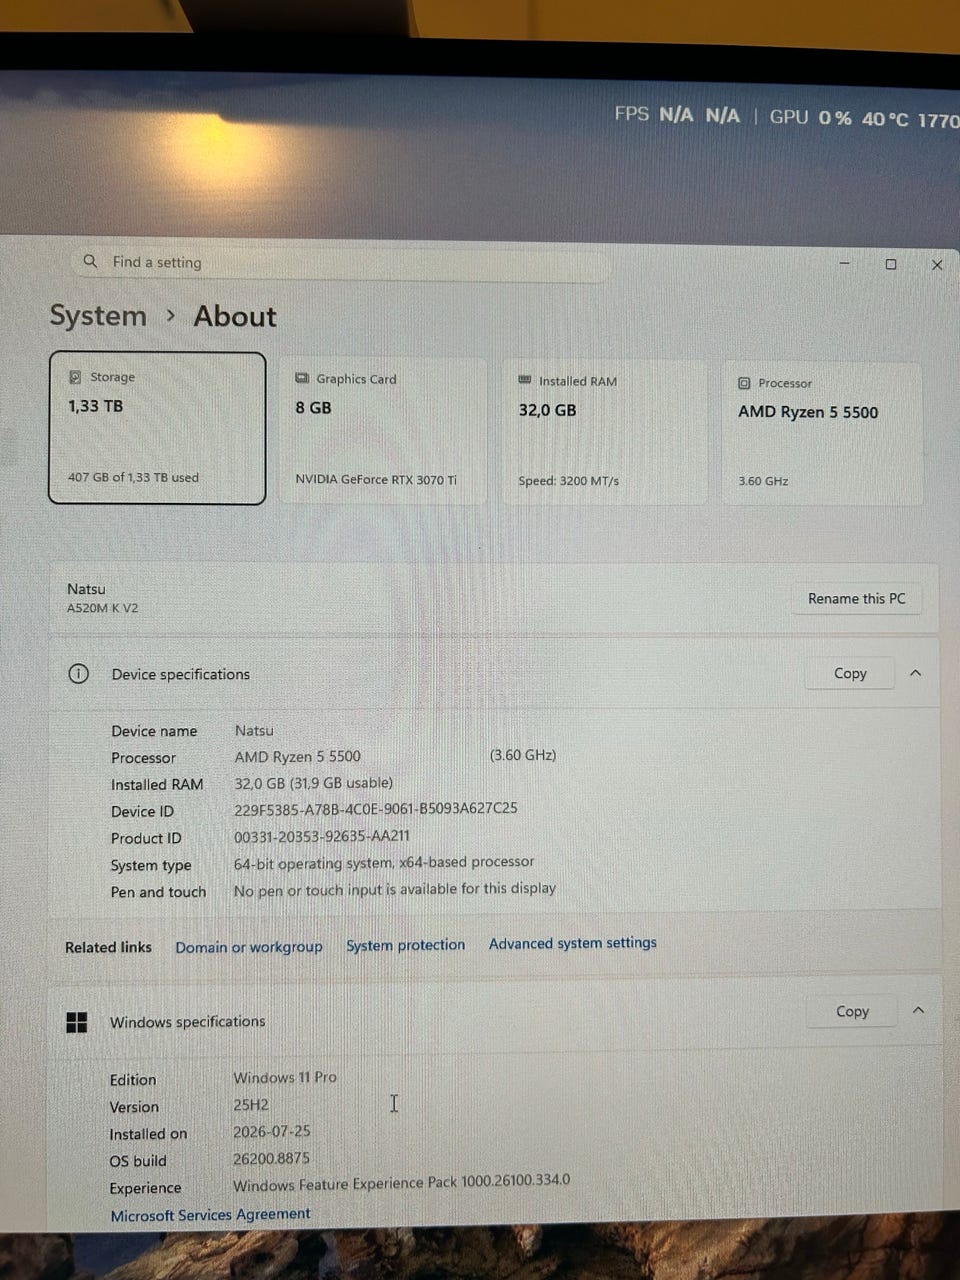Viewport: 960px width, 1280px height.
Task: Click the A520M K V2 model text
Action: 102,608
